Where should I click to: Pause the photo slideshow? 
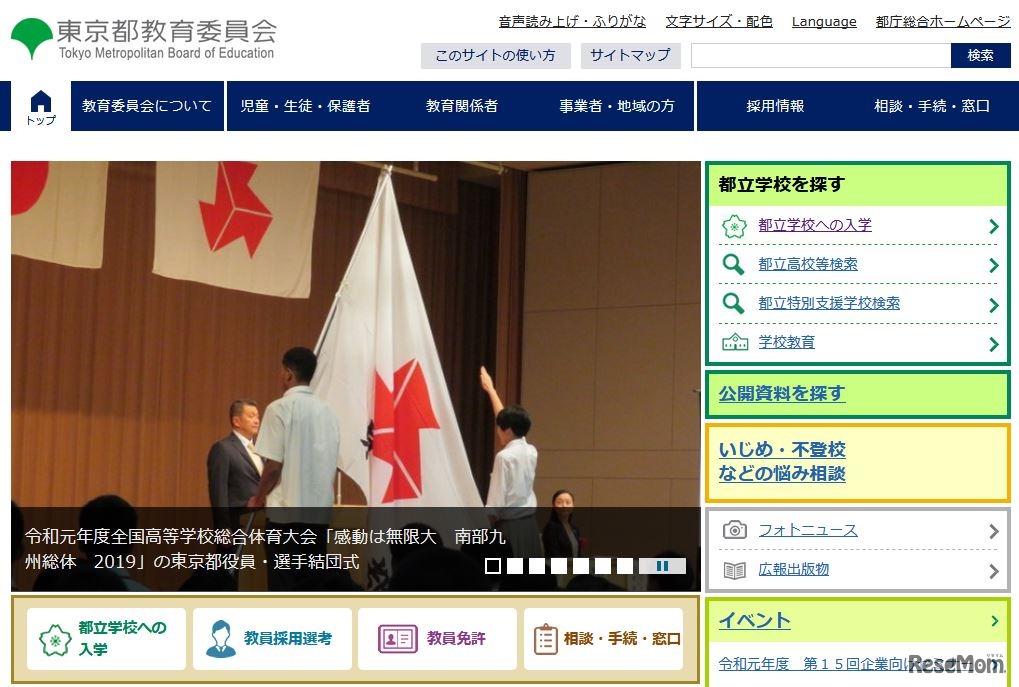click(x=664, y=566)
